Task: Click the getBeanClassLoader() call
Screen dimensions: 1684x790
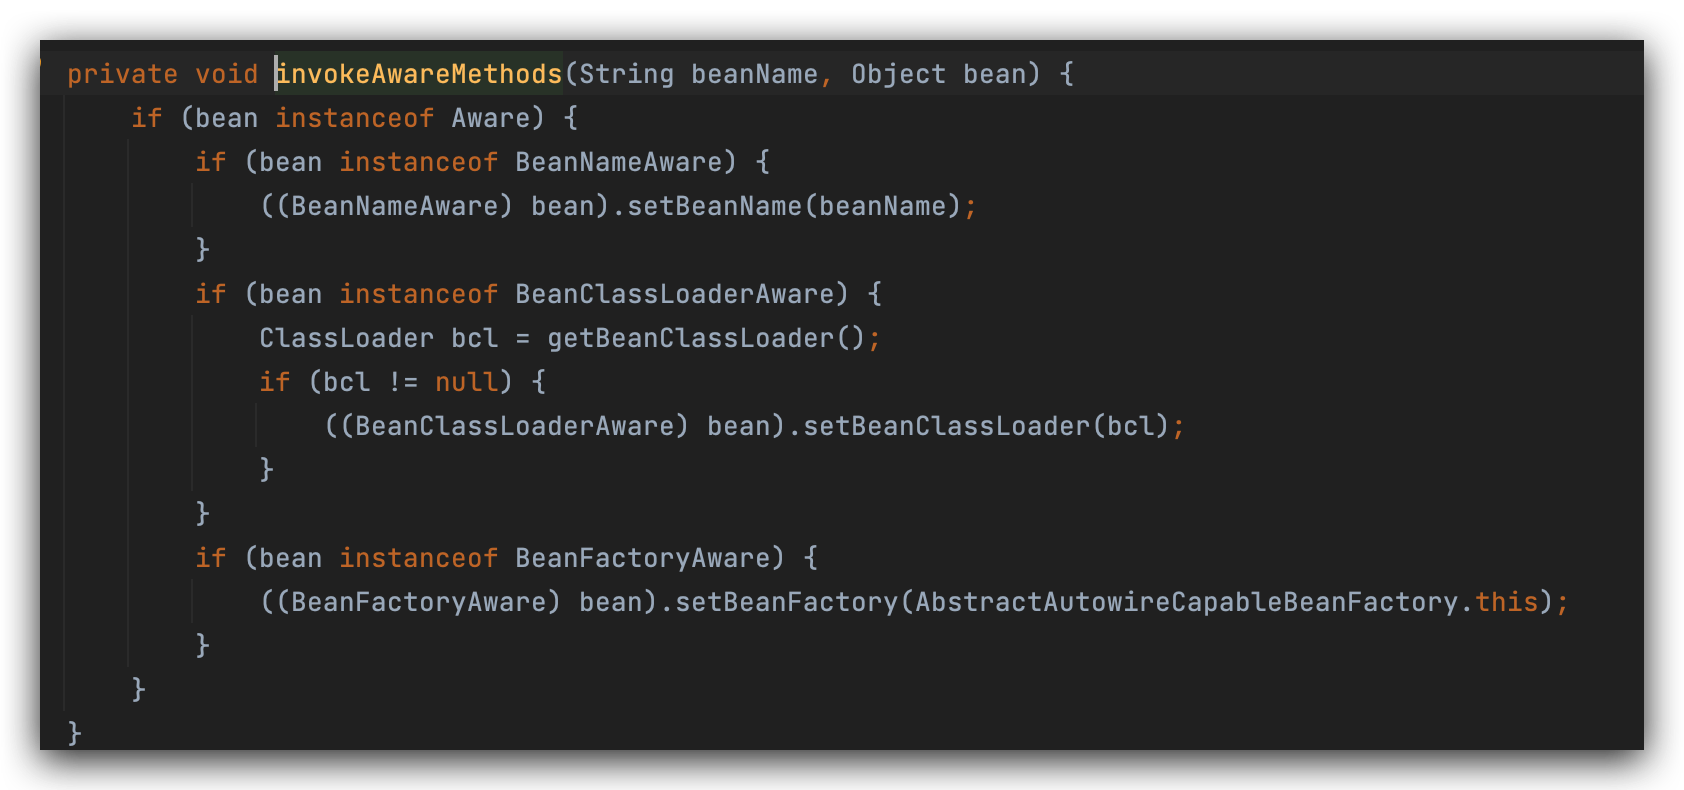Action: (x=706, y=338)
